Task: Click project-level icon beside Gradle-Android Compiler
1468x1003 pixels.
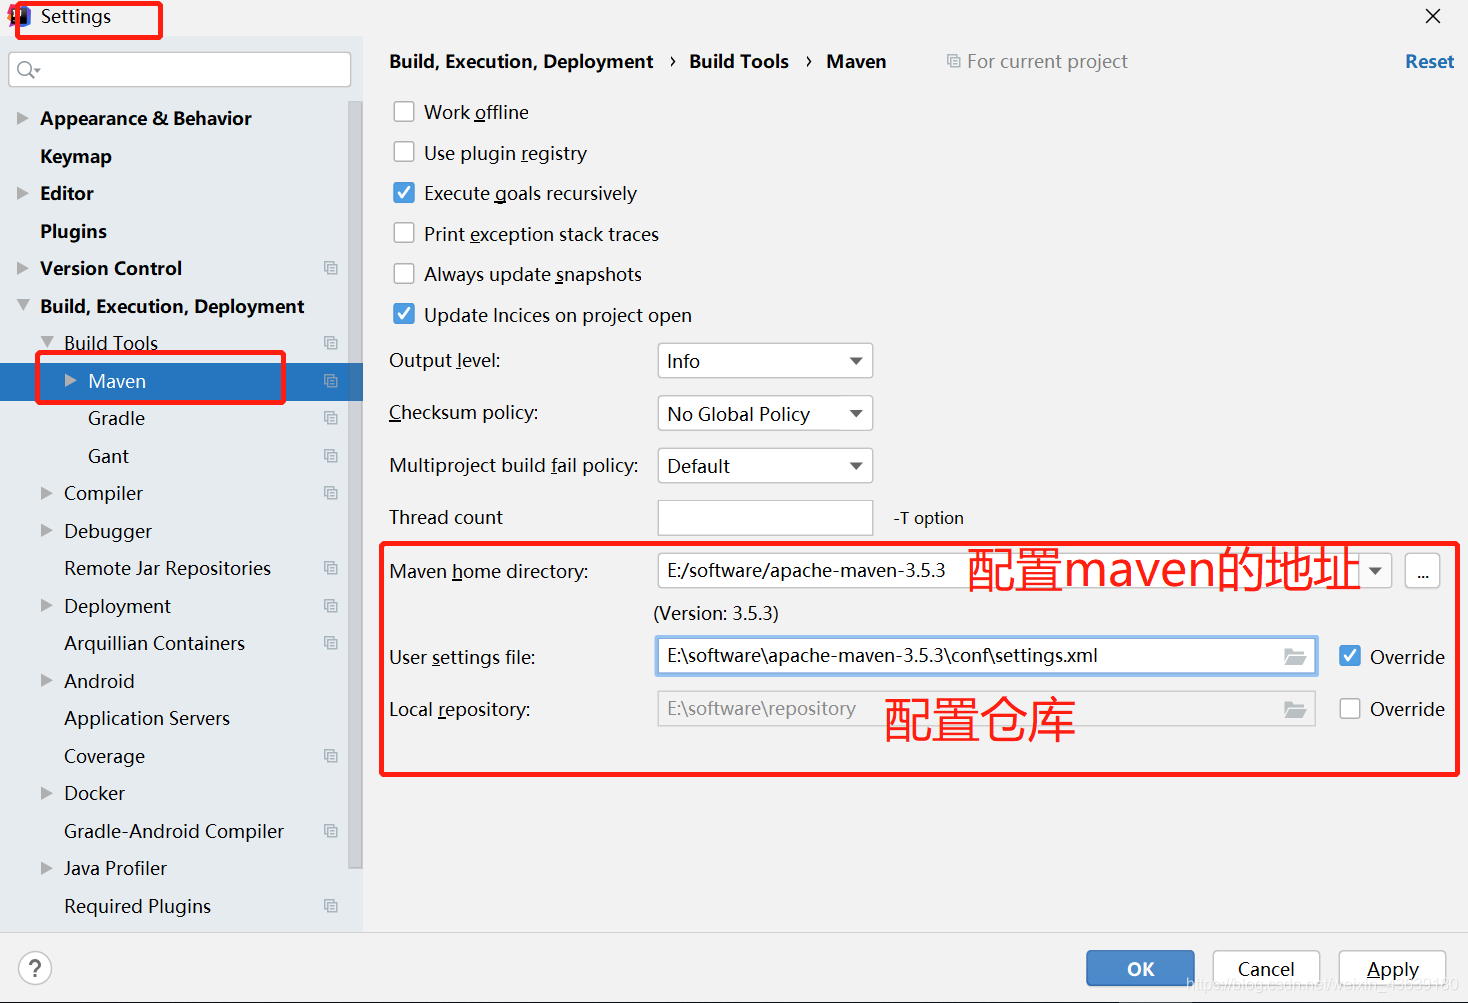Action: pyautogui.click(x=331, y=831)
